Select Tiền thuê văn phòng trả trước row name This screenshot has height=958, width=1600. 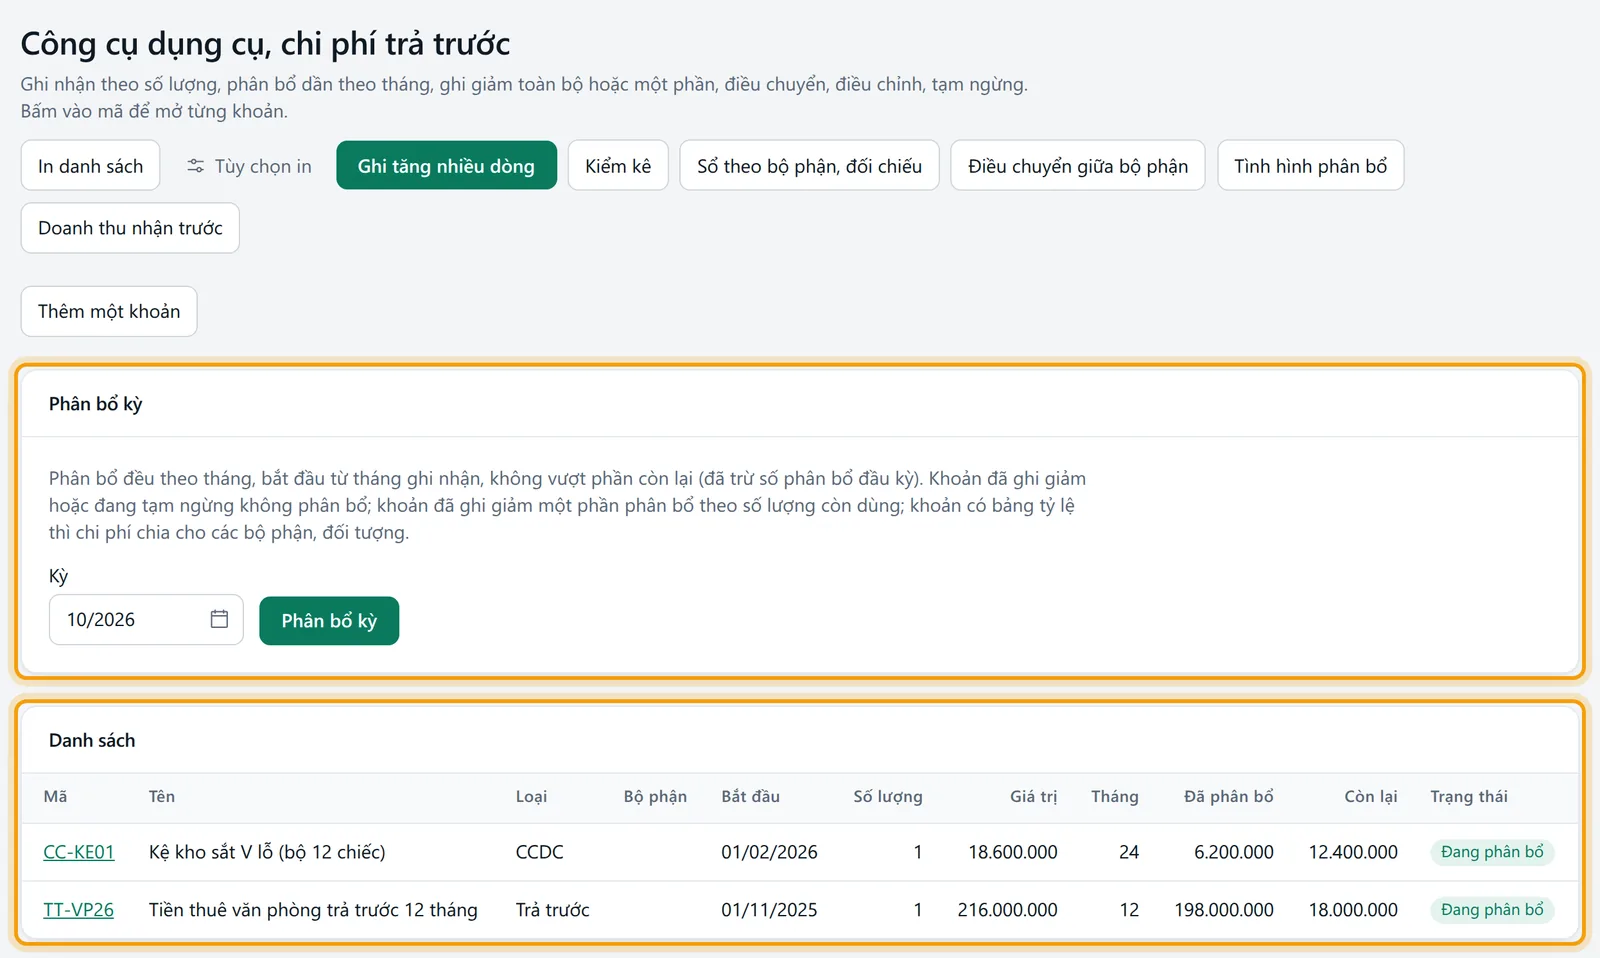(313, 910)
